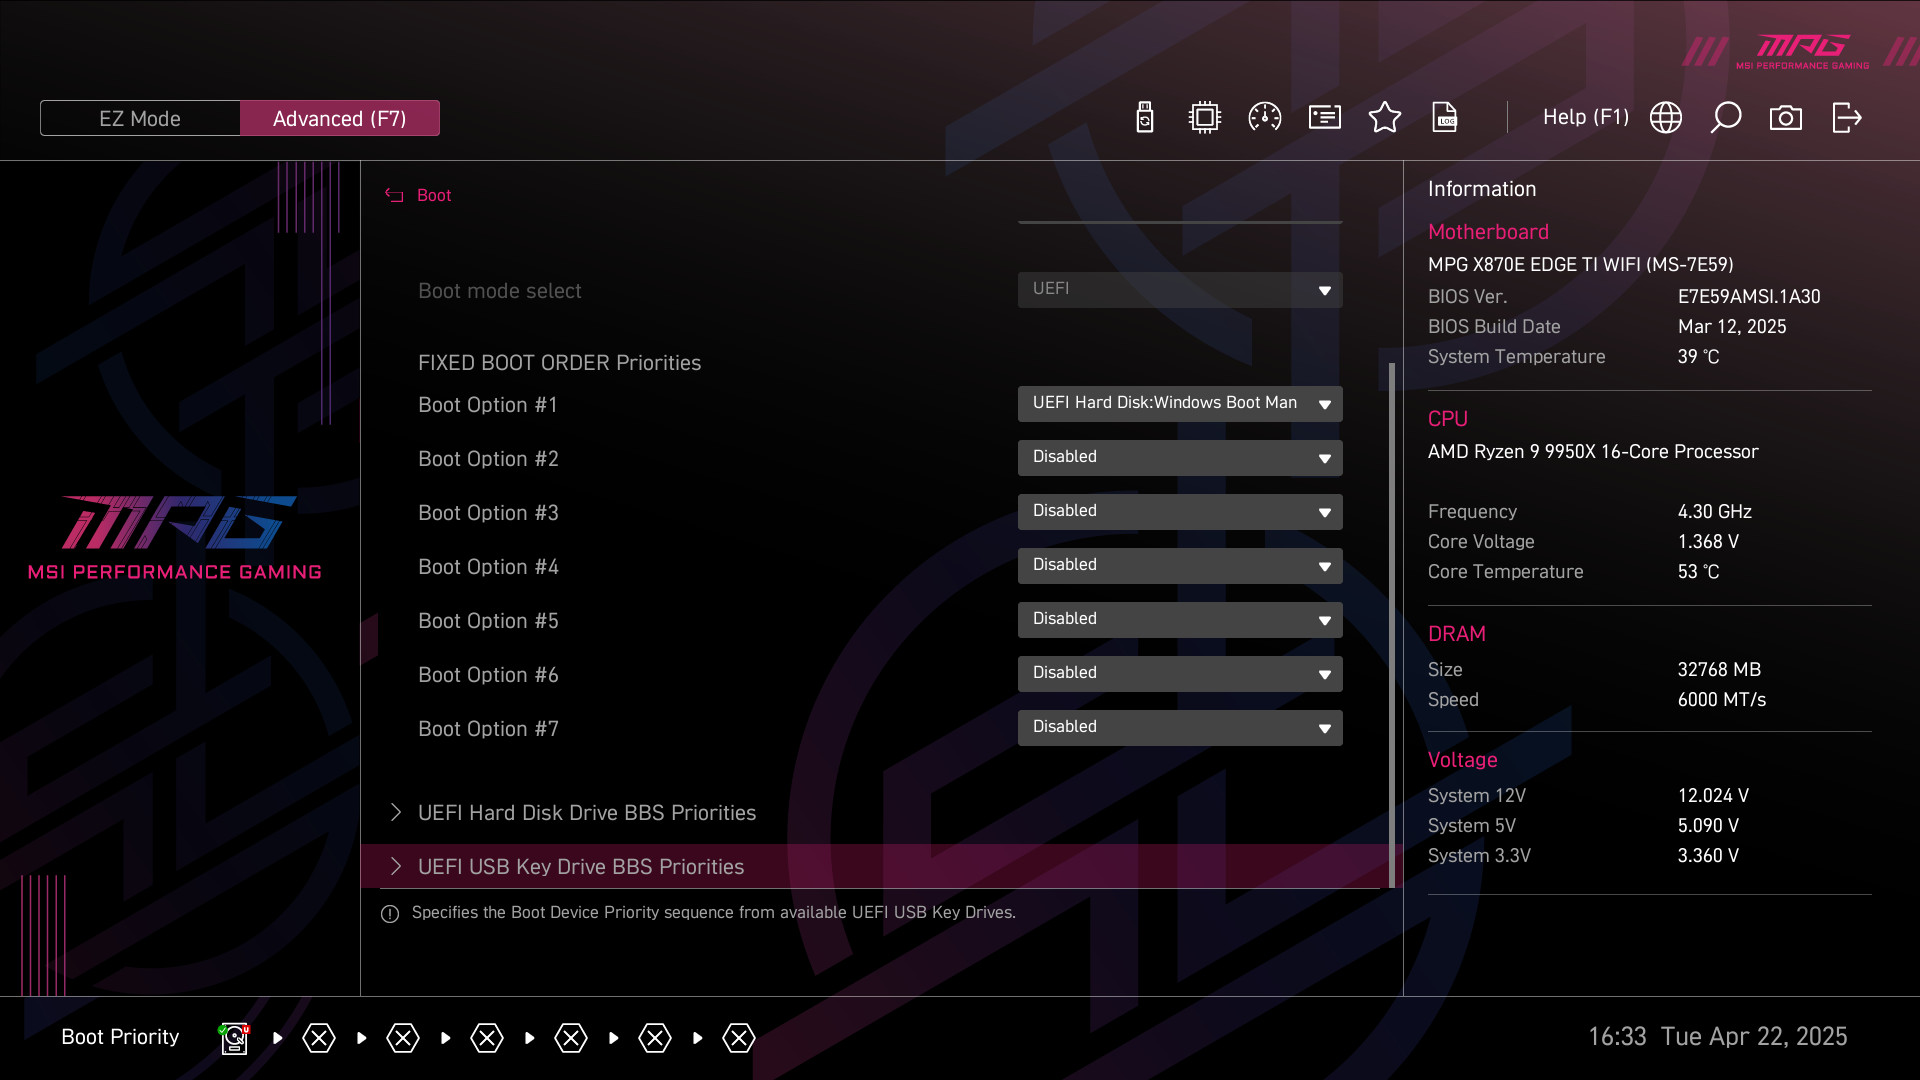Viewport: 1920px width, 1080px height.
Task: Select the Advanced (F7) tab
Action: tap(340, 118)
